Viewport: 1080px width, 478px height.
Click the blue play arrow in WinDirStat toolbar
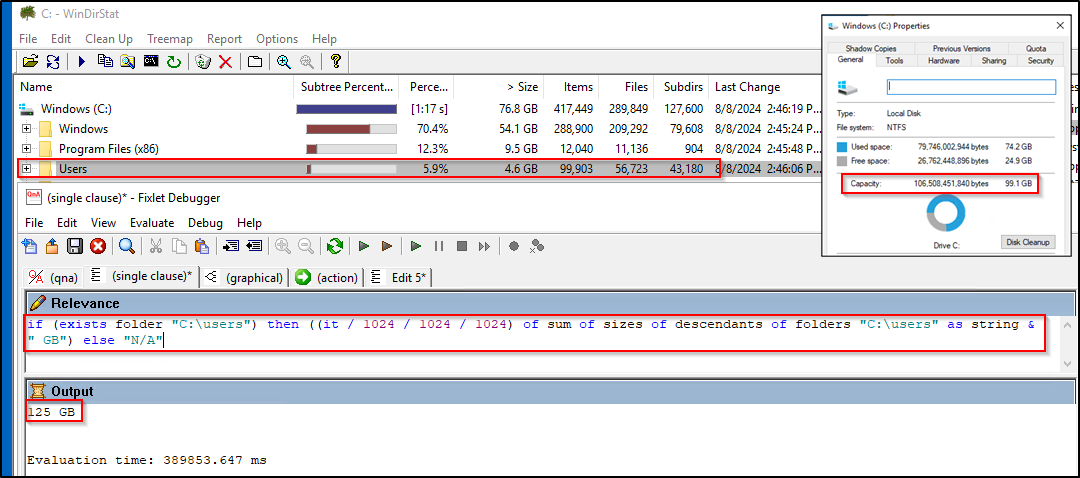click(82, 61)
